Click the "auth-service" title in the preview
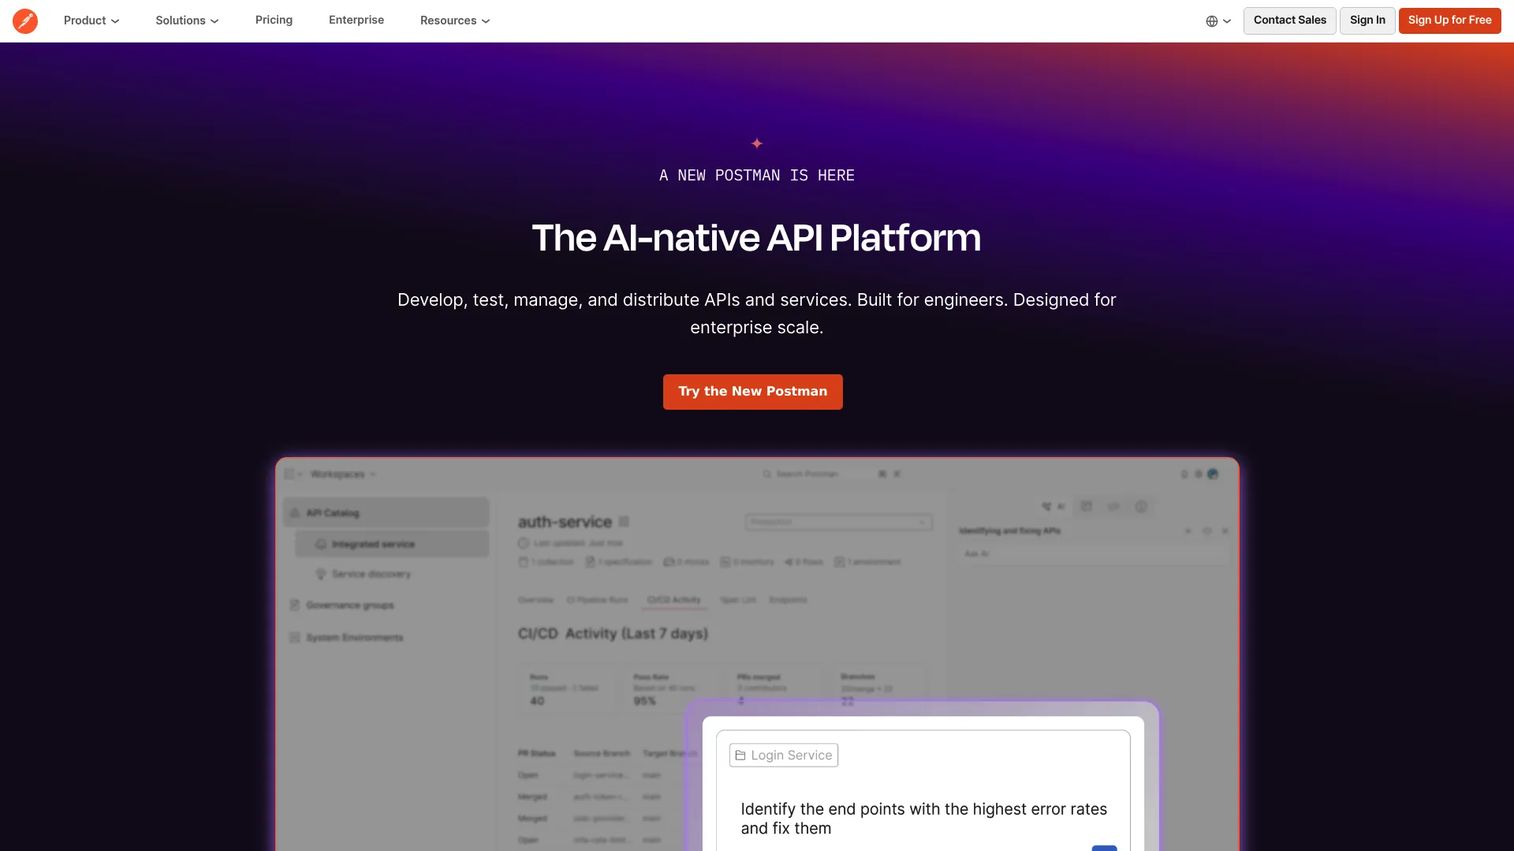Image resolution: width=1514 pixels, height=851 pixels. [x=565, y=522]
